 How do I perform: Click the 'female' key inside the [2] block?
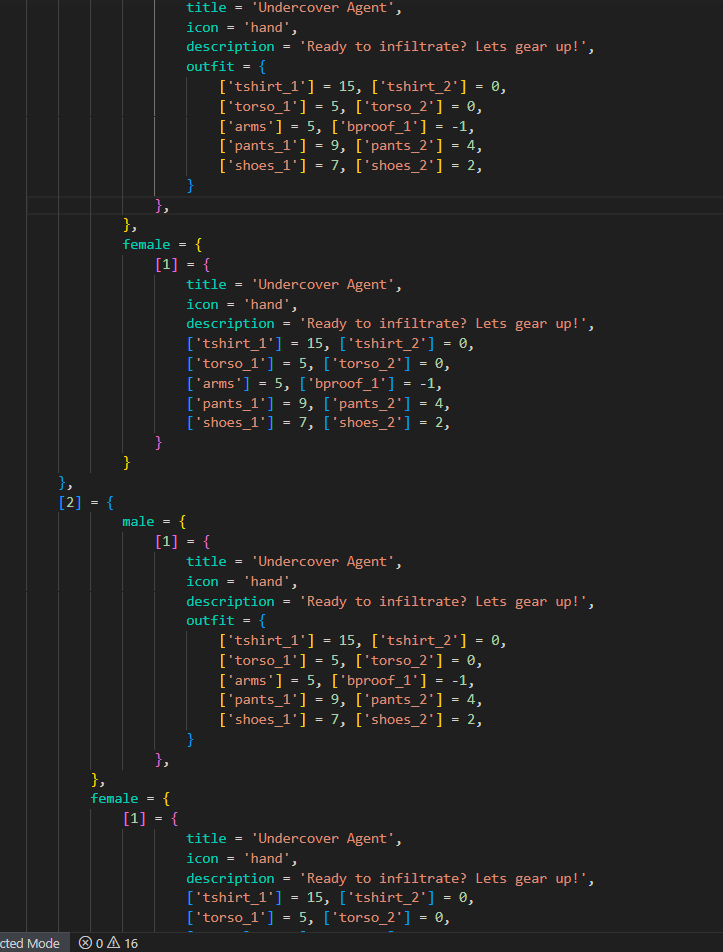tap(114, 798)
